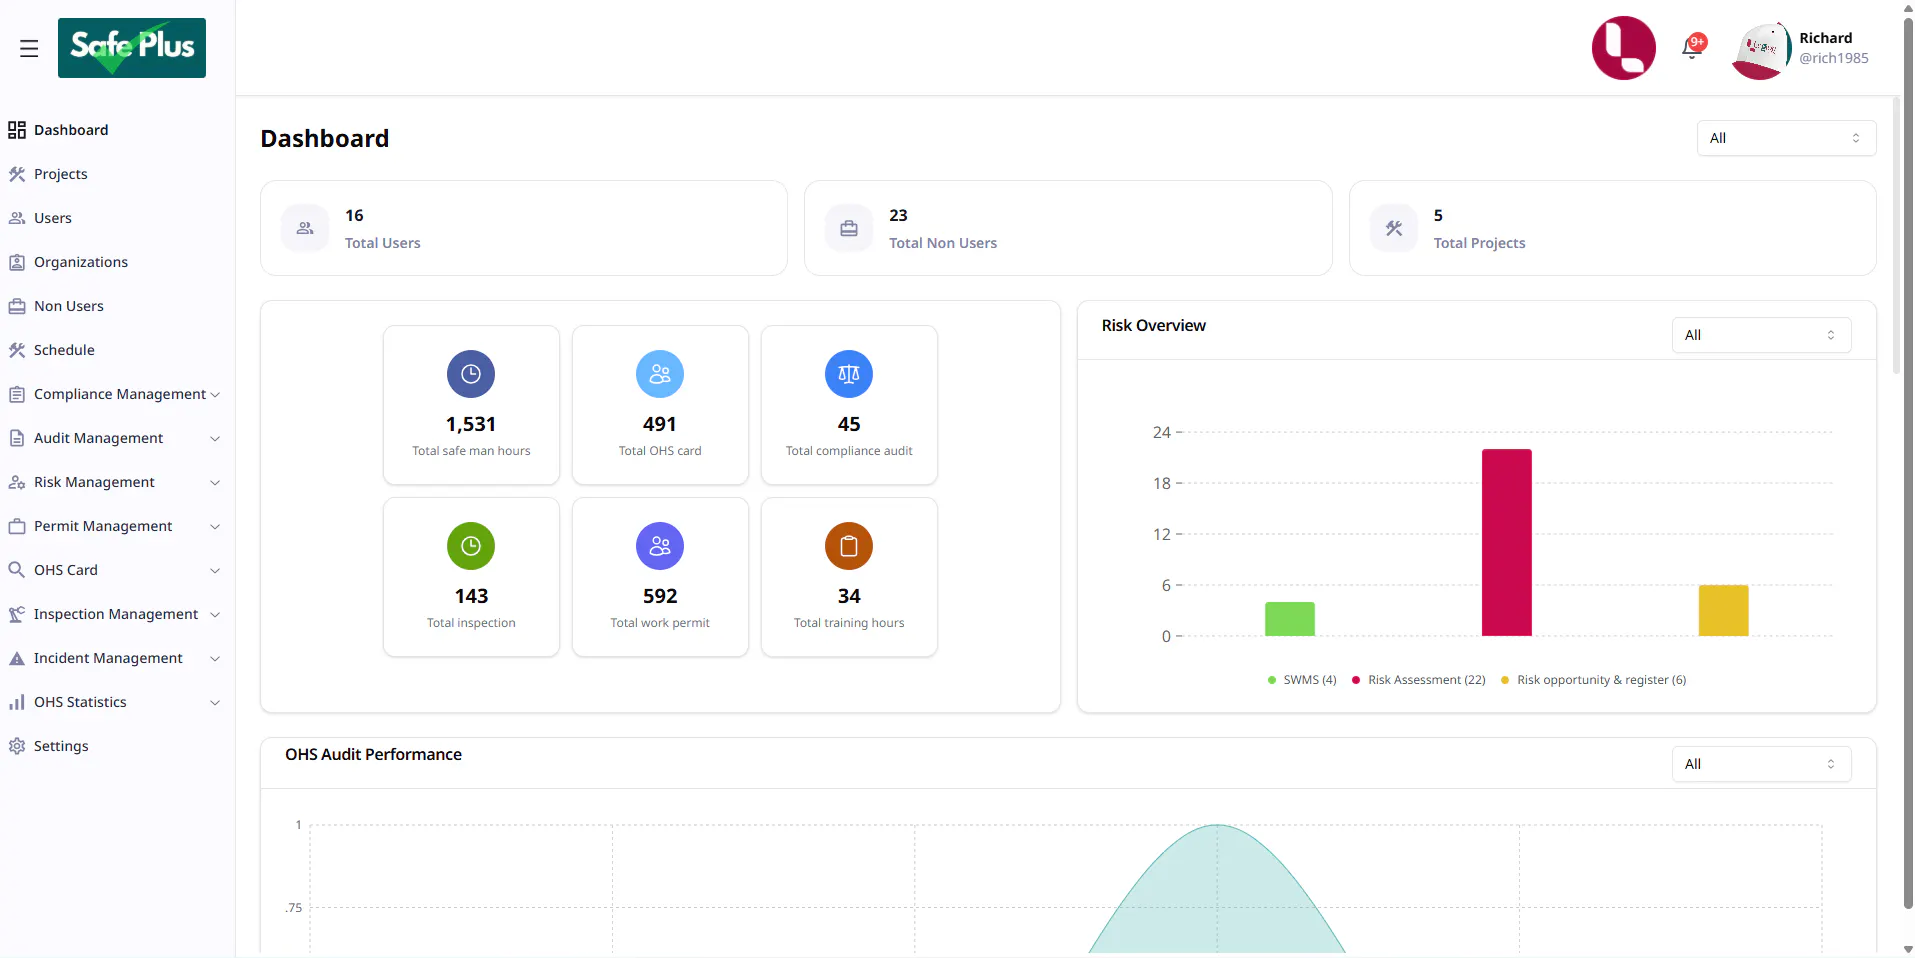
Task: Click the green SWMS bar
Action: point(1289,619)
